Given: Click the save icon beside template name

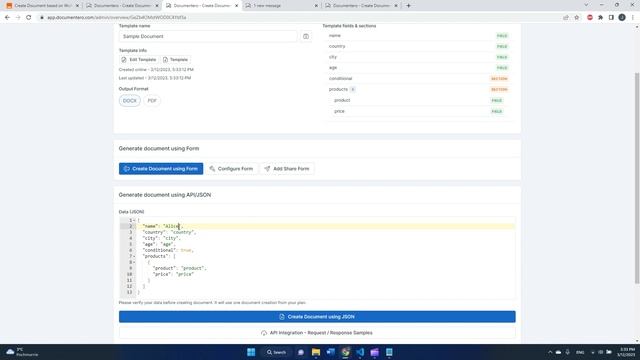Looking at the screenshot, I should pos(306,36).
